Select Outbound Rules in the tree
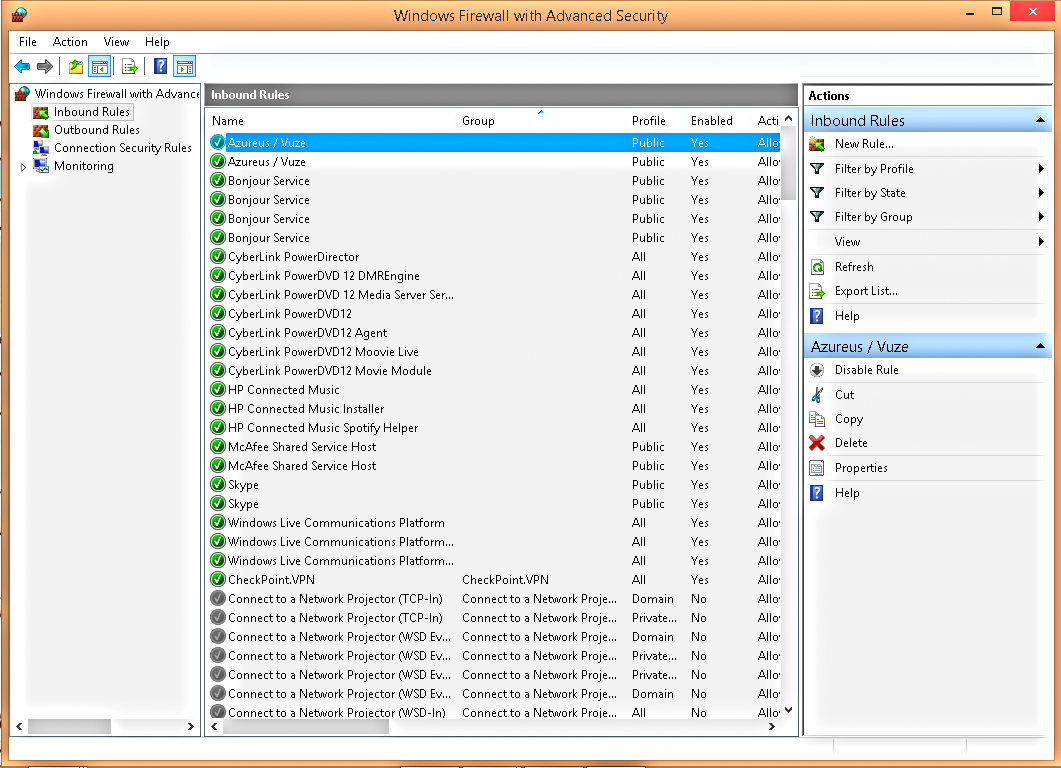This screenshot has width=1061, height=768. 97,130
